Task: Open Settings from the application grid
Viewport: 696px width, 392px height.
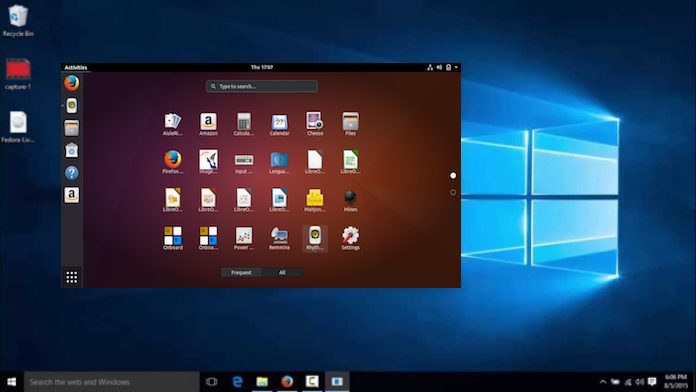Action: point(350,238)
